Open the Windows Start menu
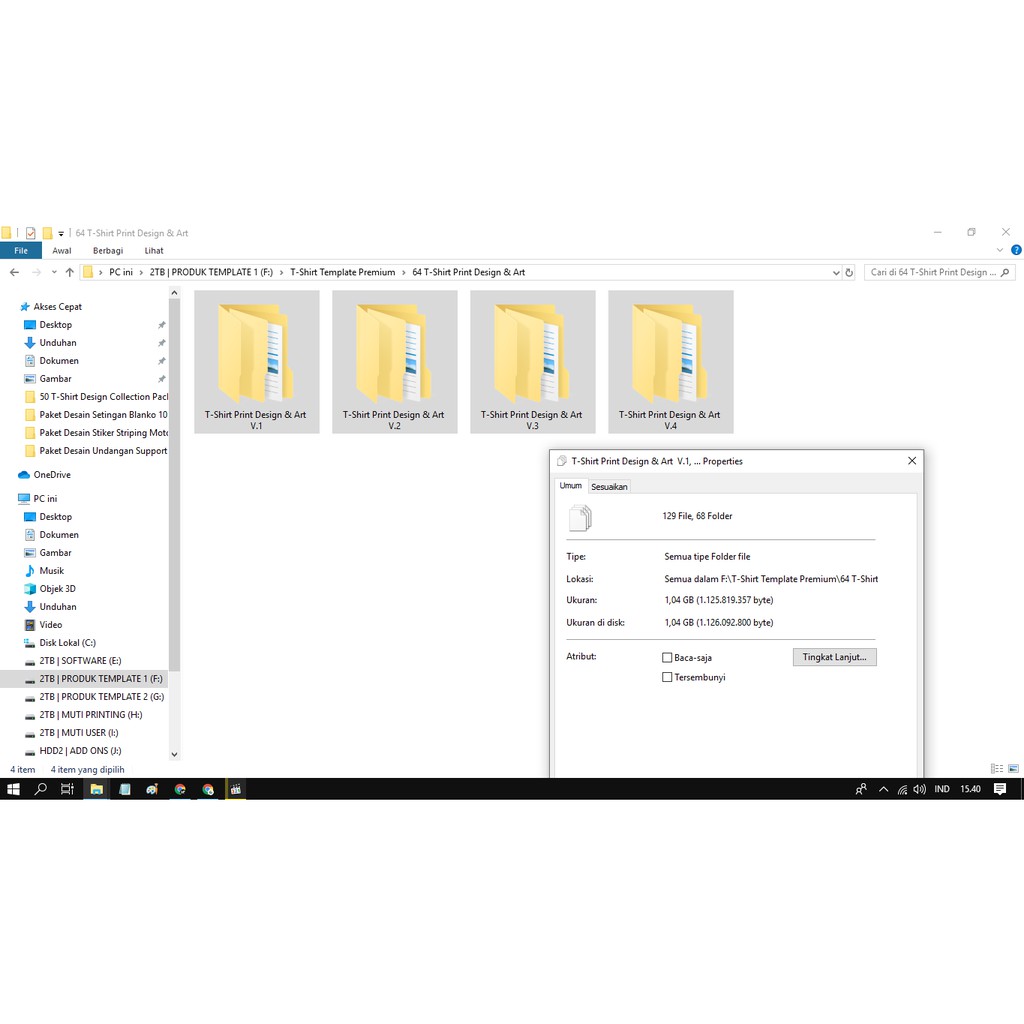 point(13,789)
